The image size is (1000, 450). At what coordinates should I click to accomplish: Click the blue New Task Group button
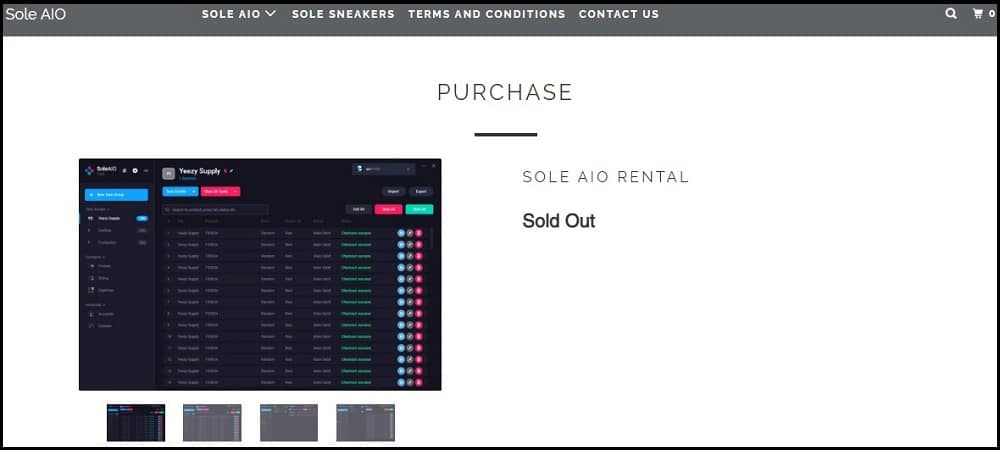116,194
